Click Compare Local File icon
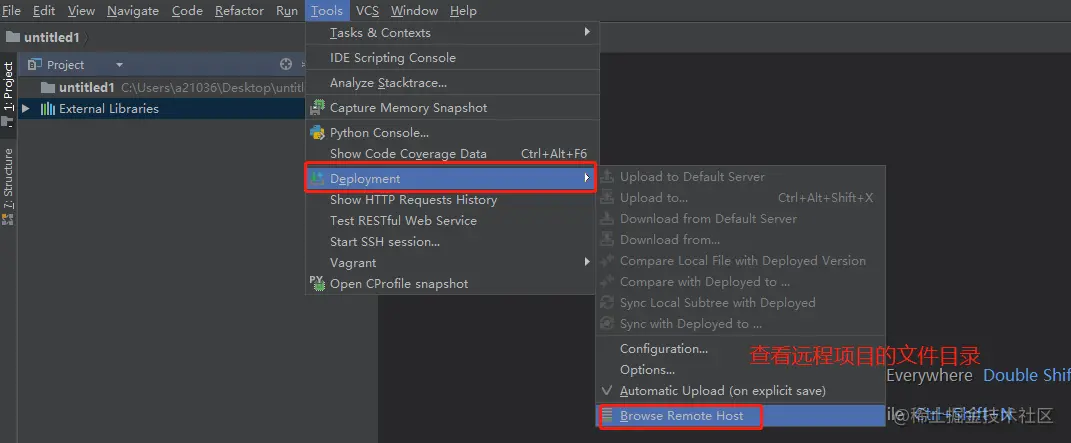 pyautogui.click(x=607, y=261)
